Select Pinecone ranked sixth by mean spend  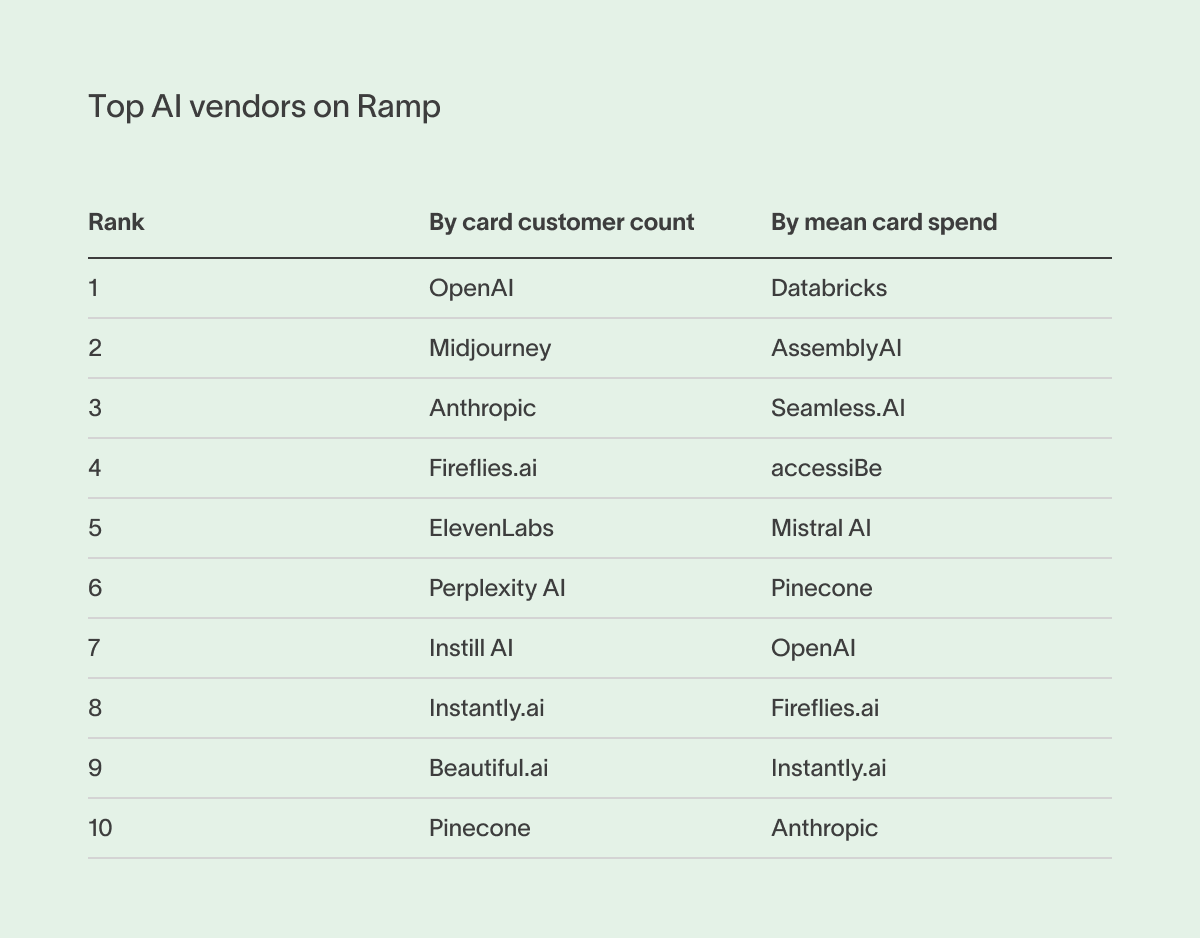click(x=821, y=588)
